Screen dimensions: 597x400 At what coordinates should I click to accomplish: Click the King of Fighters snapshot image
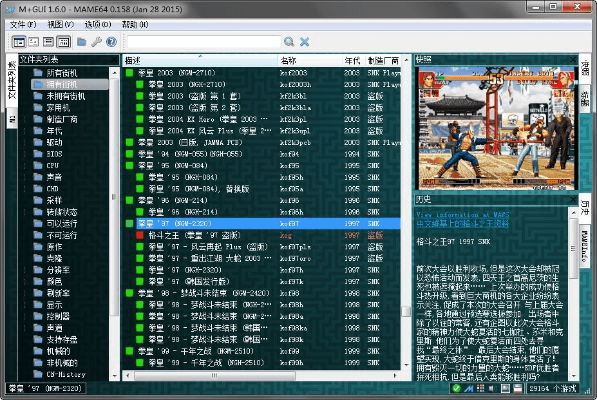pos(496,128)
